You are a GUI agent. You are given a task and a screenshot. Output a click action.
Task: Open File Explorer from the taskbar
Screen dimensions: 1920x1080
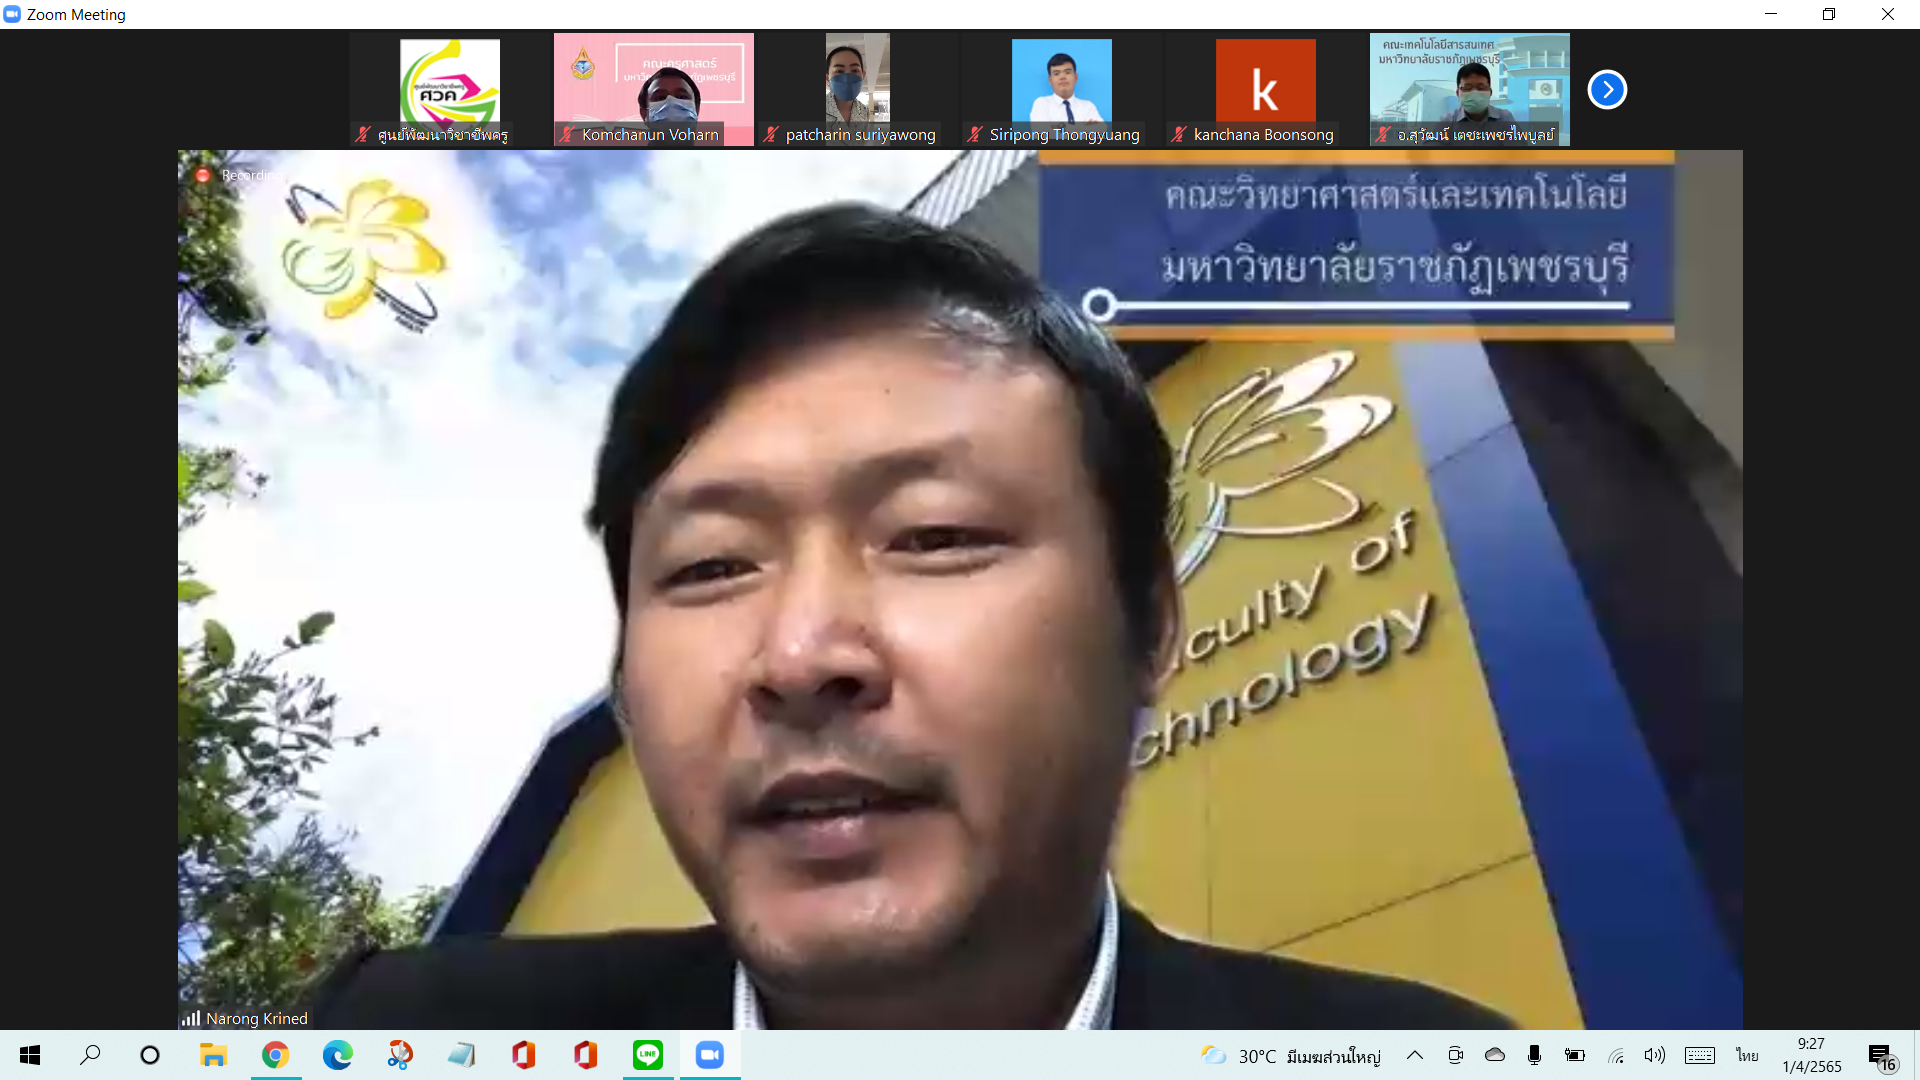click(213, 1055)
